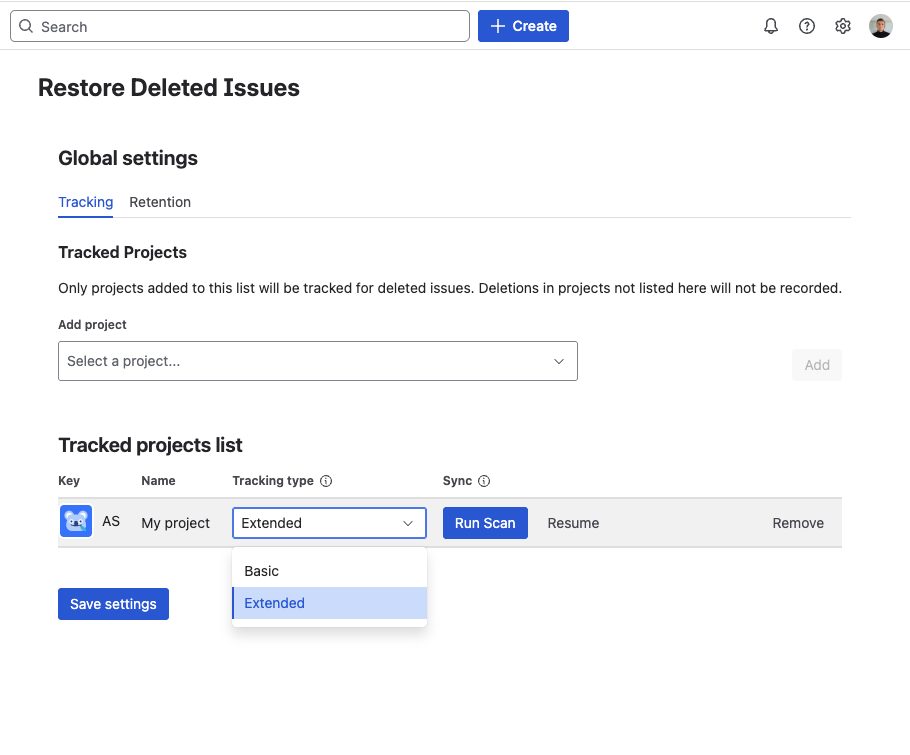Expand the Tracking type dropdown
This screenshot has height=755, width=910.
[329, 522]
